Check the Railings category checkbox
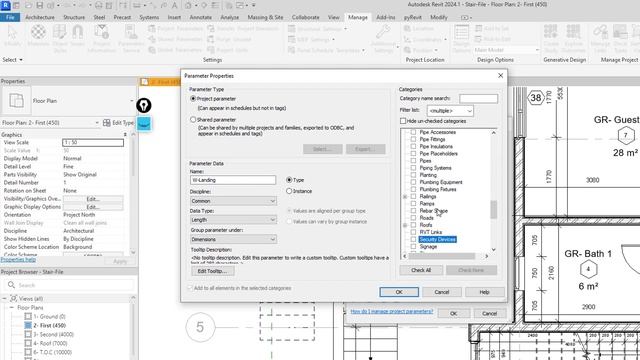 pyautogui.click(x=413, y=196)
